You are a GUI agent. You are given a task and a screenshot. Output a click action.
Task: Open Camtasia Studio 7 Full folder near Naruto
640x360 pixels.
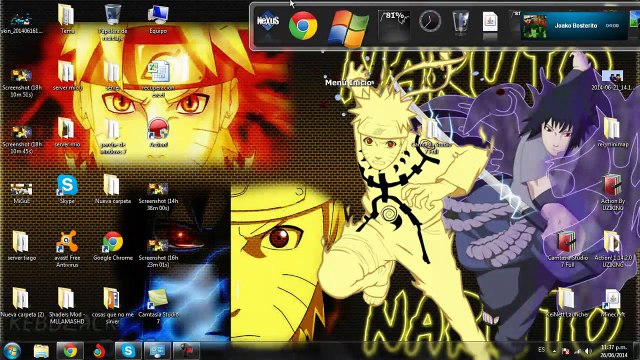pos(432,137)
